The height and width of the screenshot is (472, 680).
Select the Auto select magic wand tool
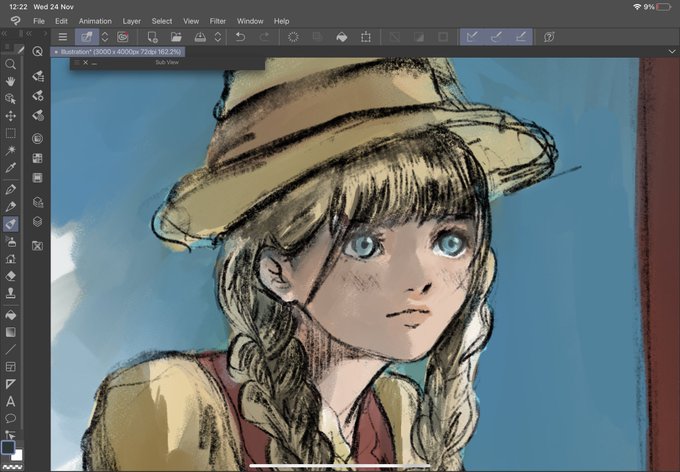point(10,151)
